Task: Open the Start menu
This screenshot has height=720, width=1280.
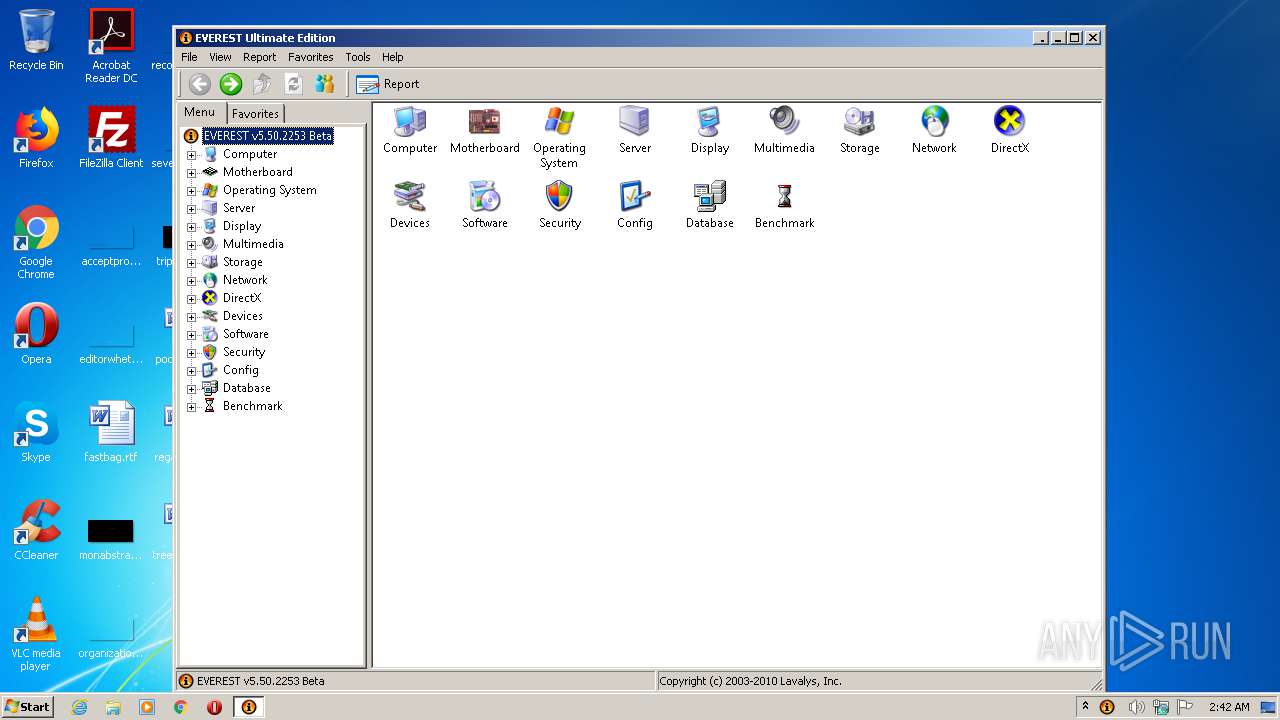Action: point(27,707)
